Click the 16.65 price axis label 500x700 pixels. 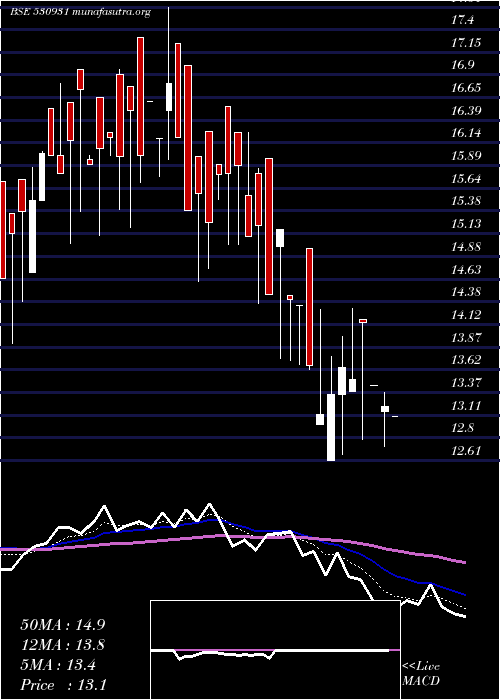466,88
